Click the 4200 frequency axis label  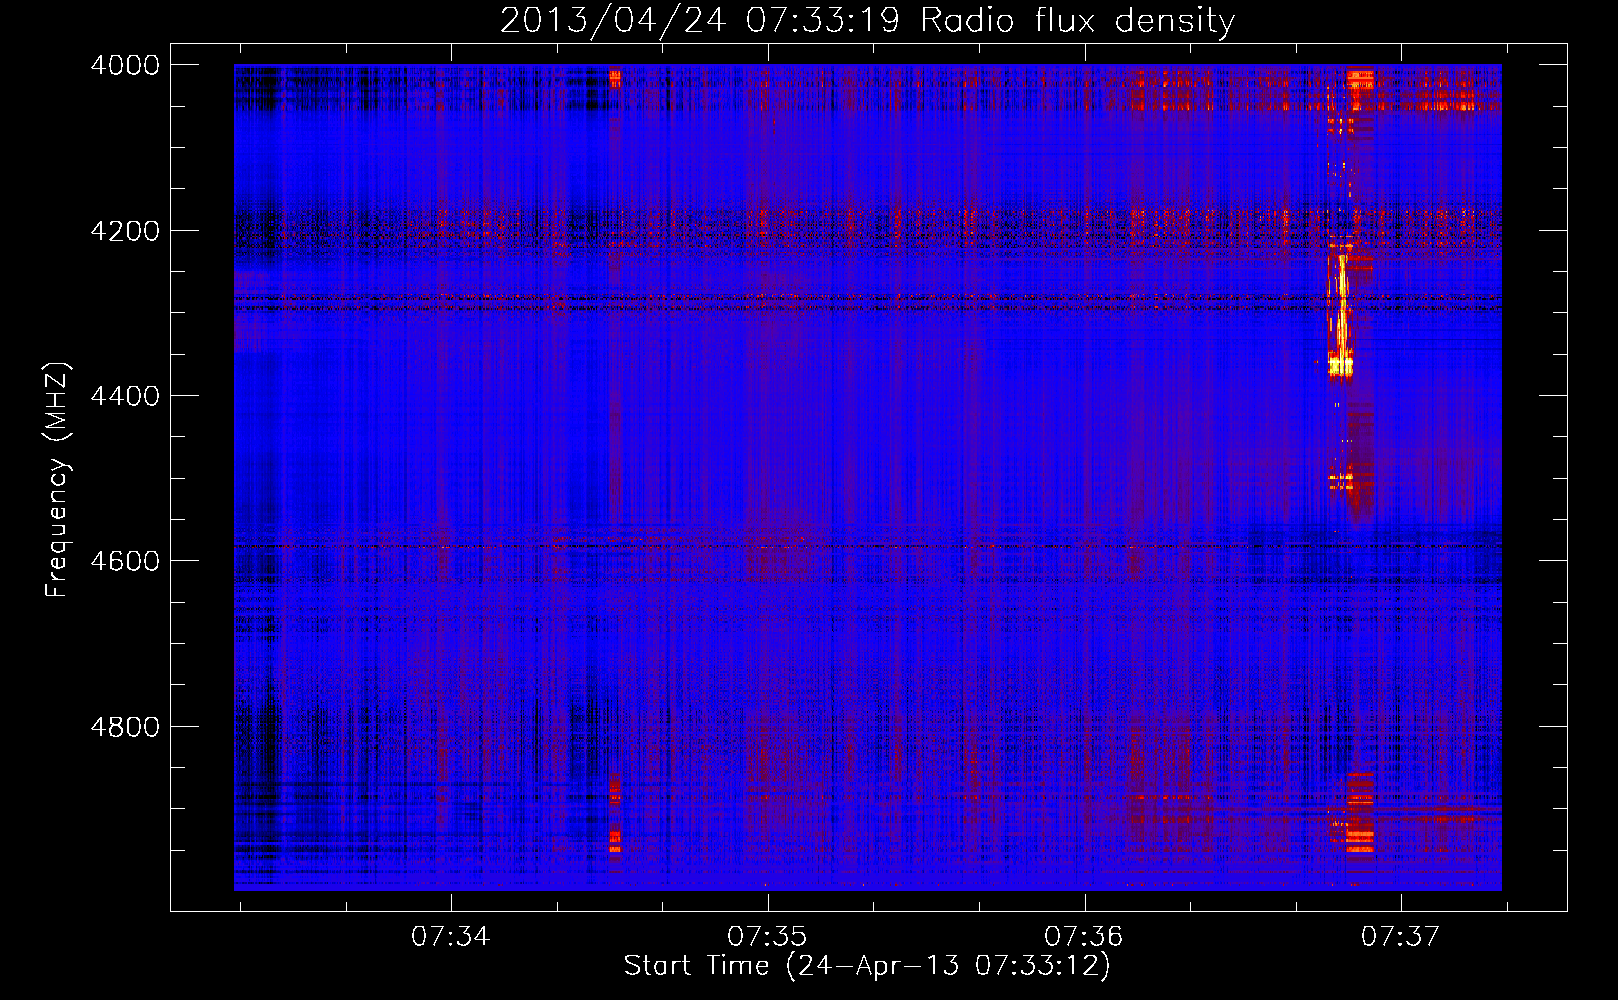pos(125,231)
